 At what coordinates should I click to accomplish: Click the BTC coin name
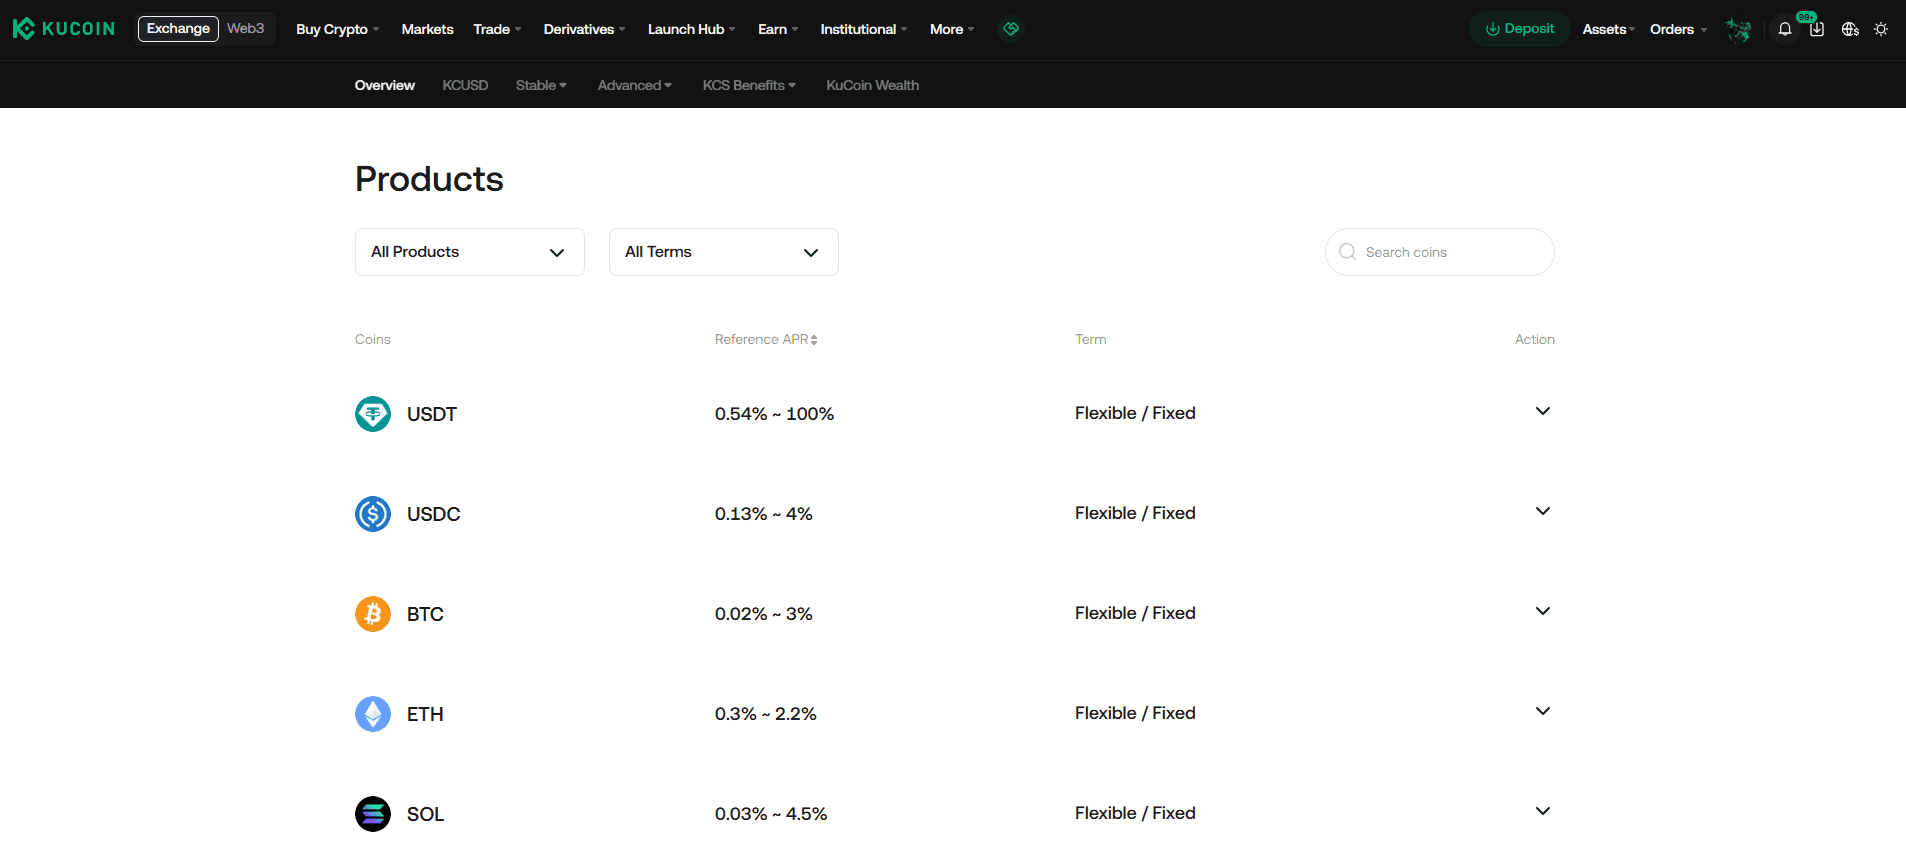pos(425,614)
